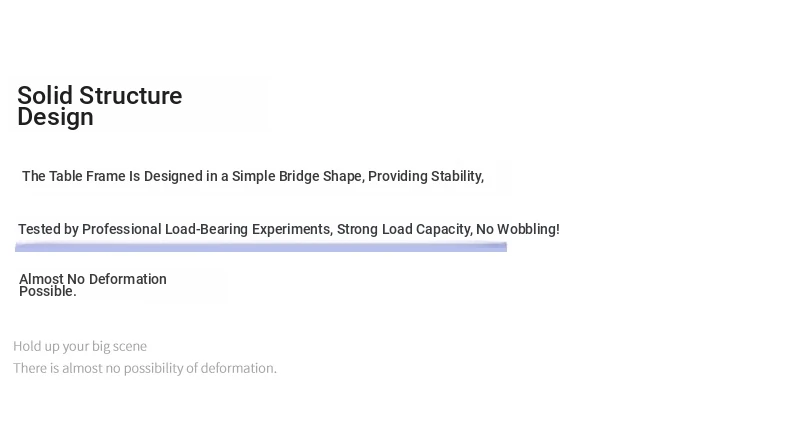Image resolution: width=790 pixels, height=422 pixels.
Task: Click the word "Wobbling!"
Action: pos(528,229)
